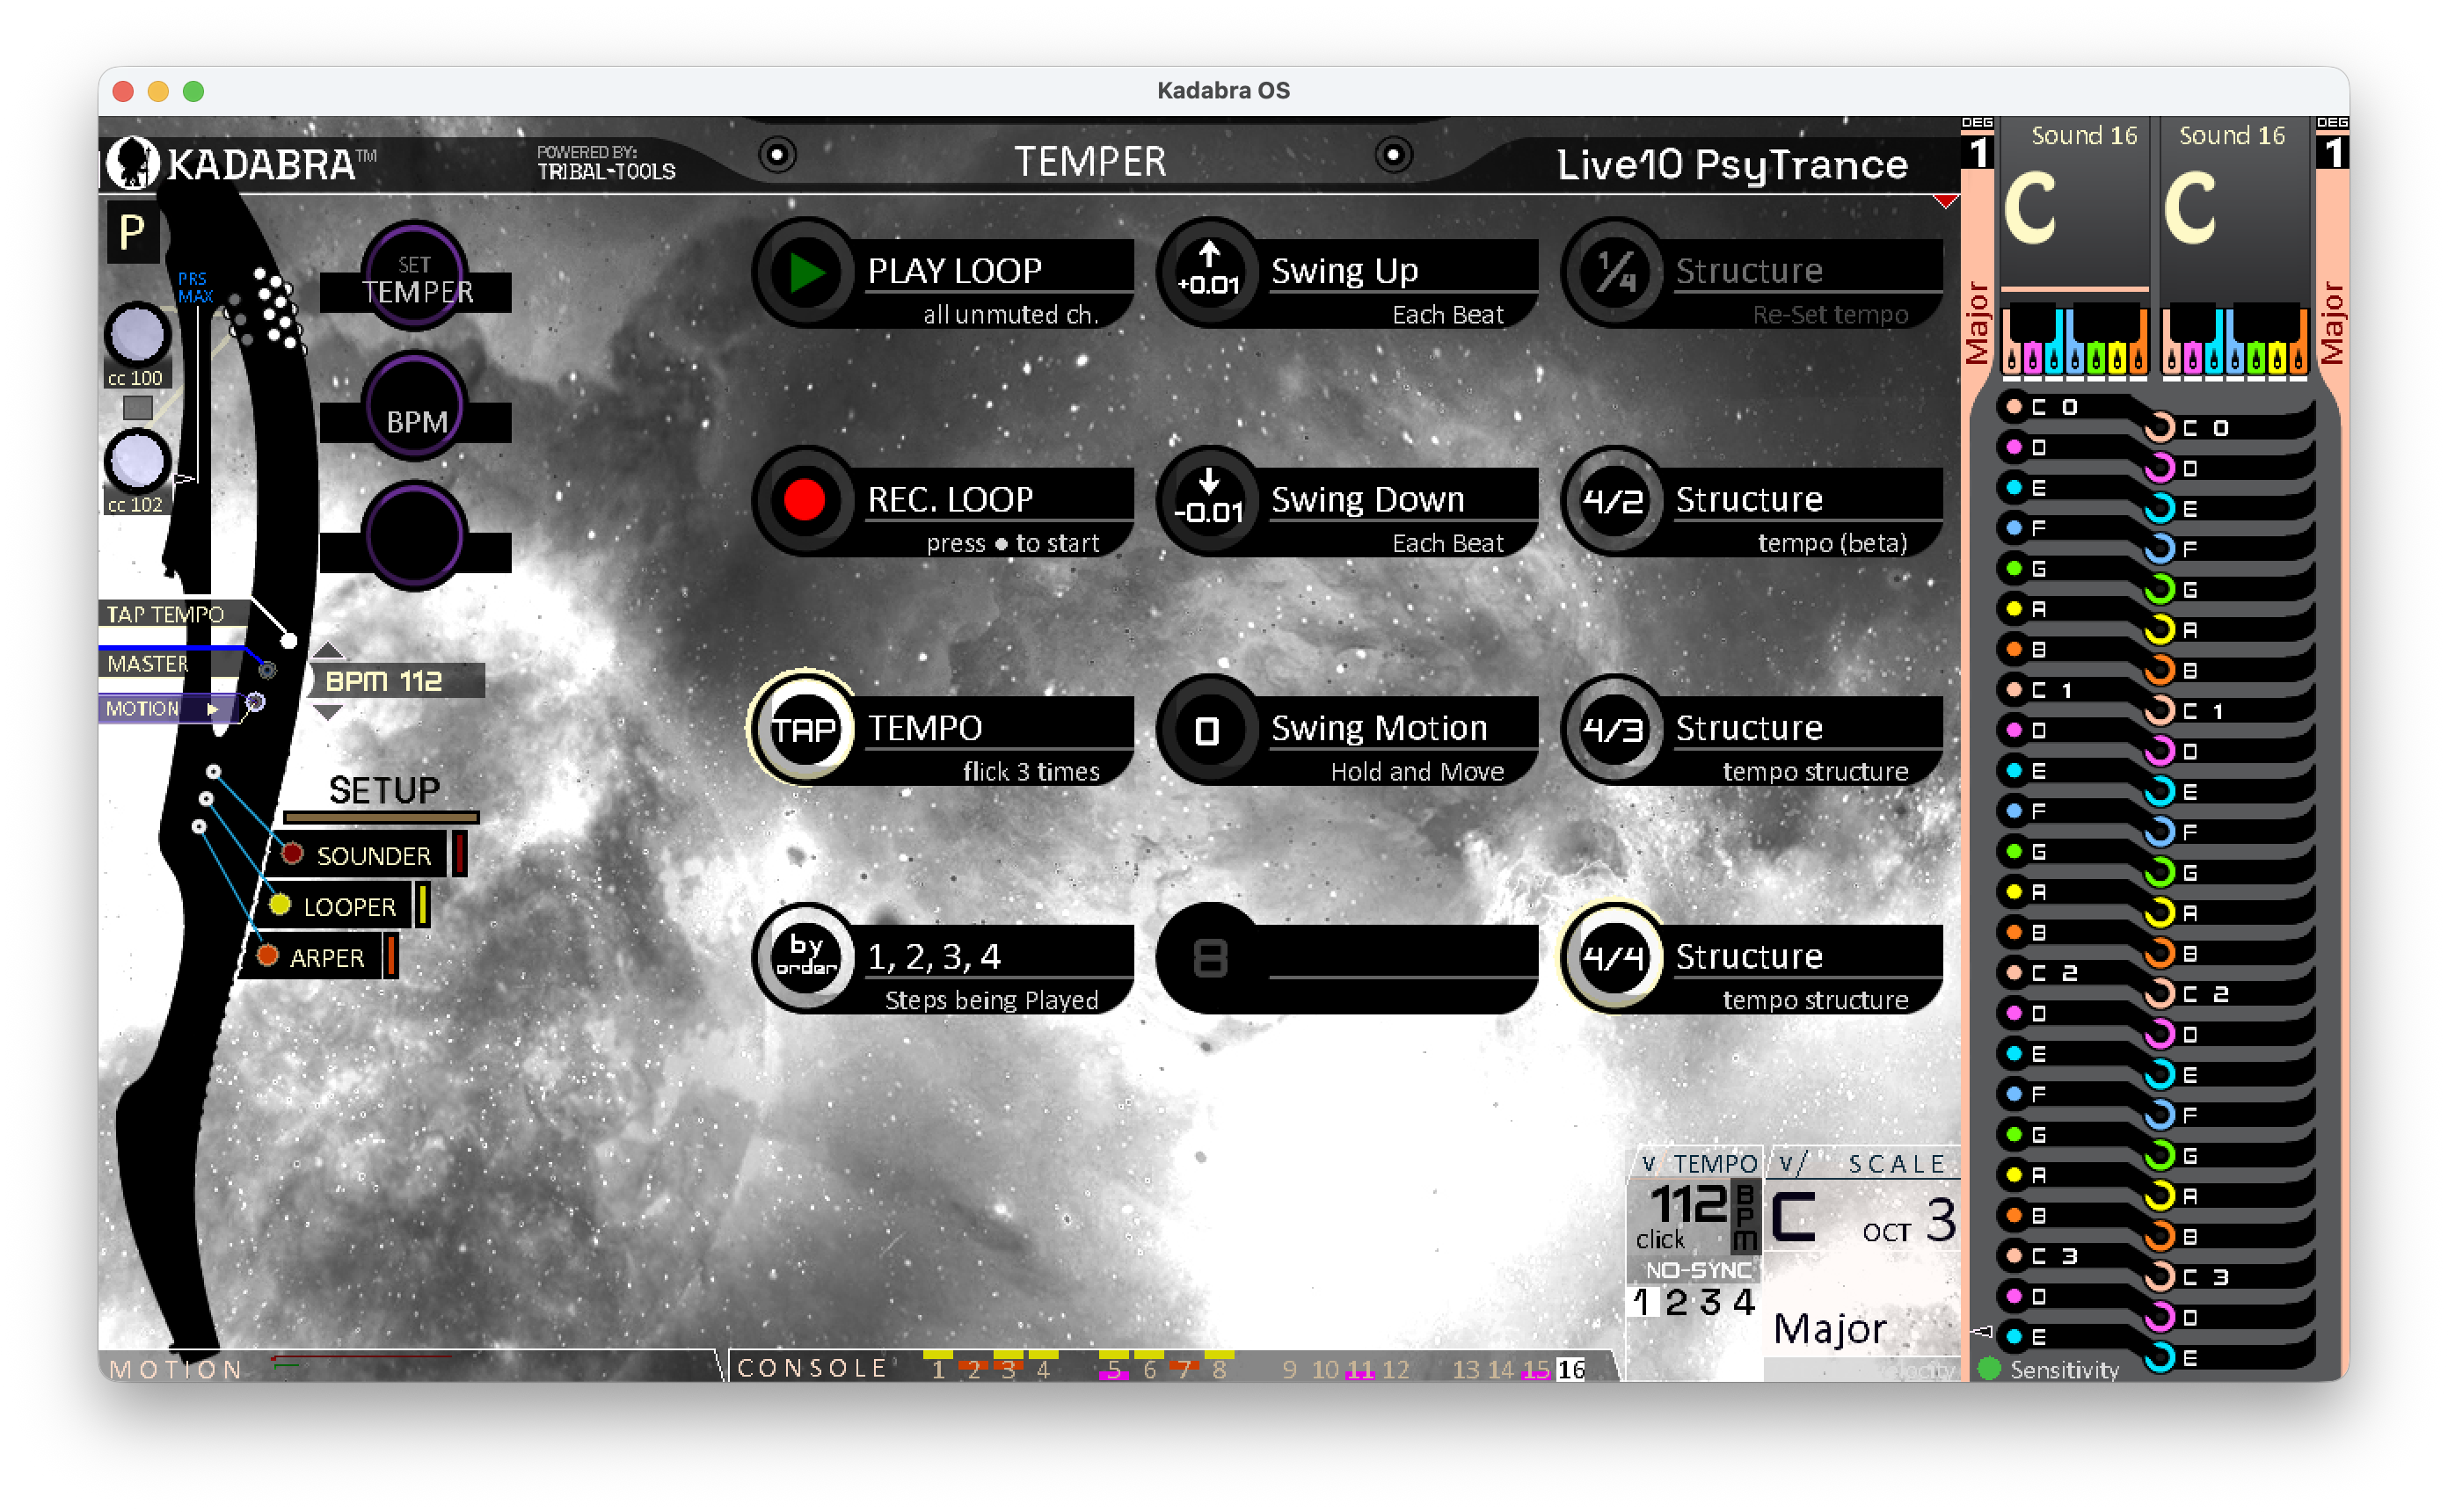Click the SETUP heading button
This screenshot has height=1512, width=2448.
384,790
